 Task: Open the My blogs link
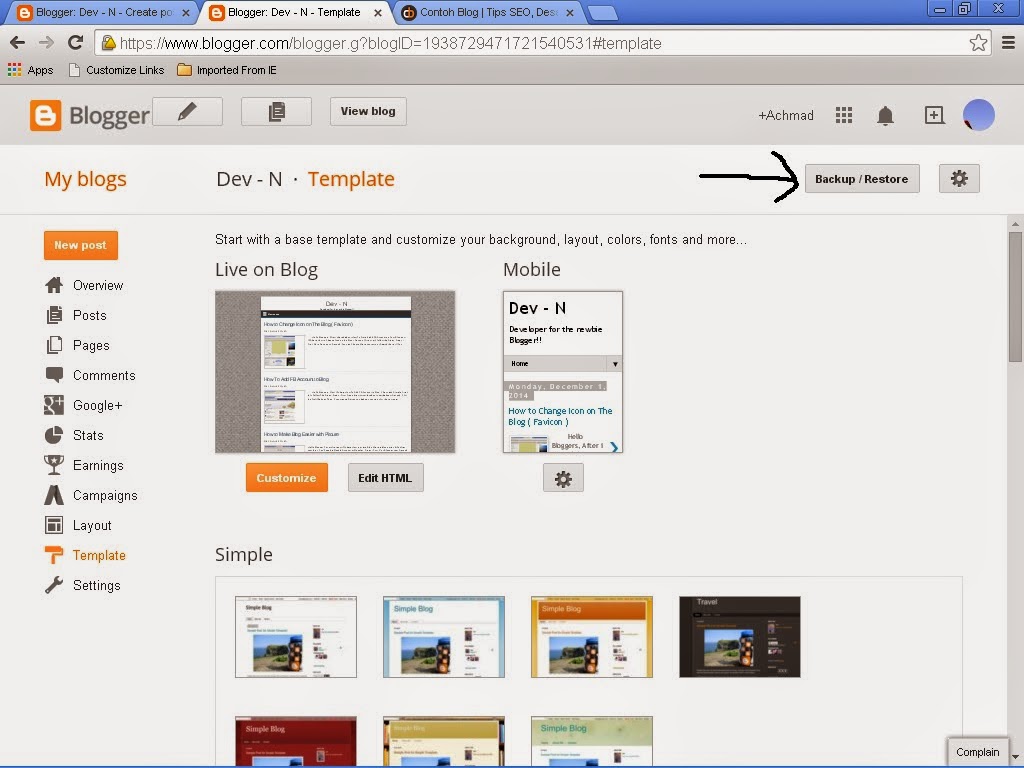(86, 179)
